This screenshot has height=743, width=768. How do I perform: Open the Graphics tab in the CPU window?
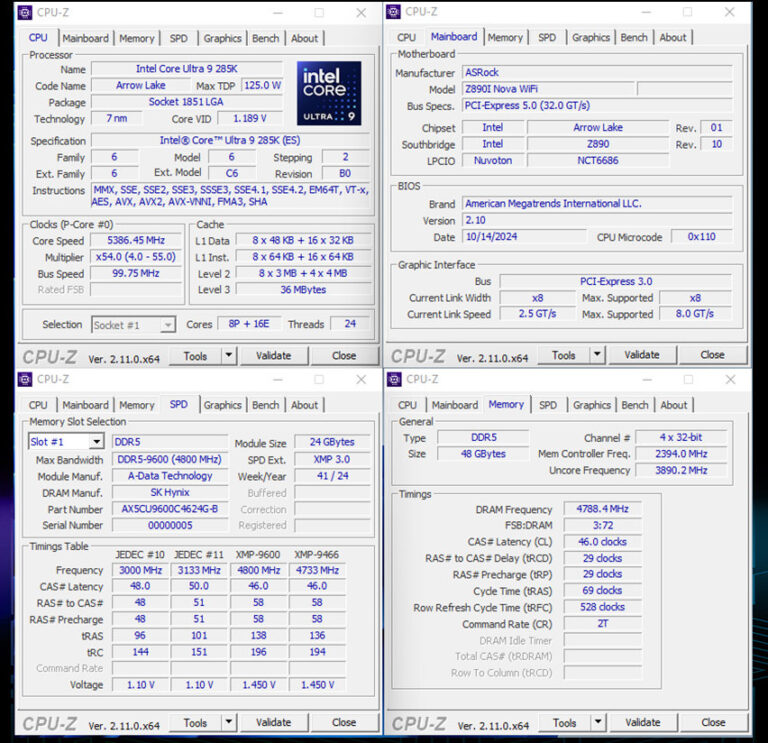click(x=222, y=38)
